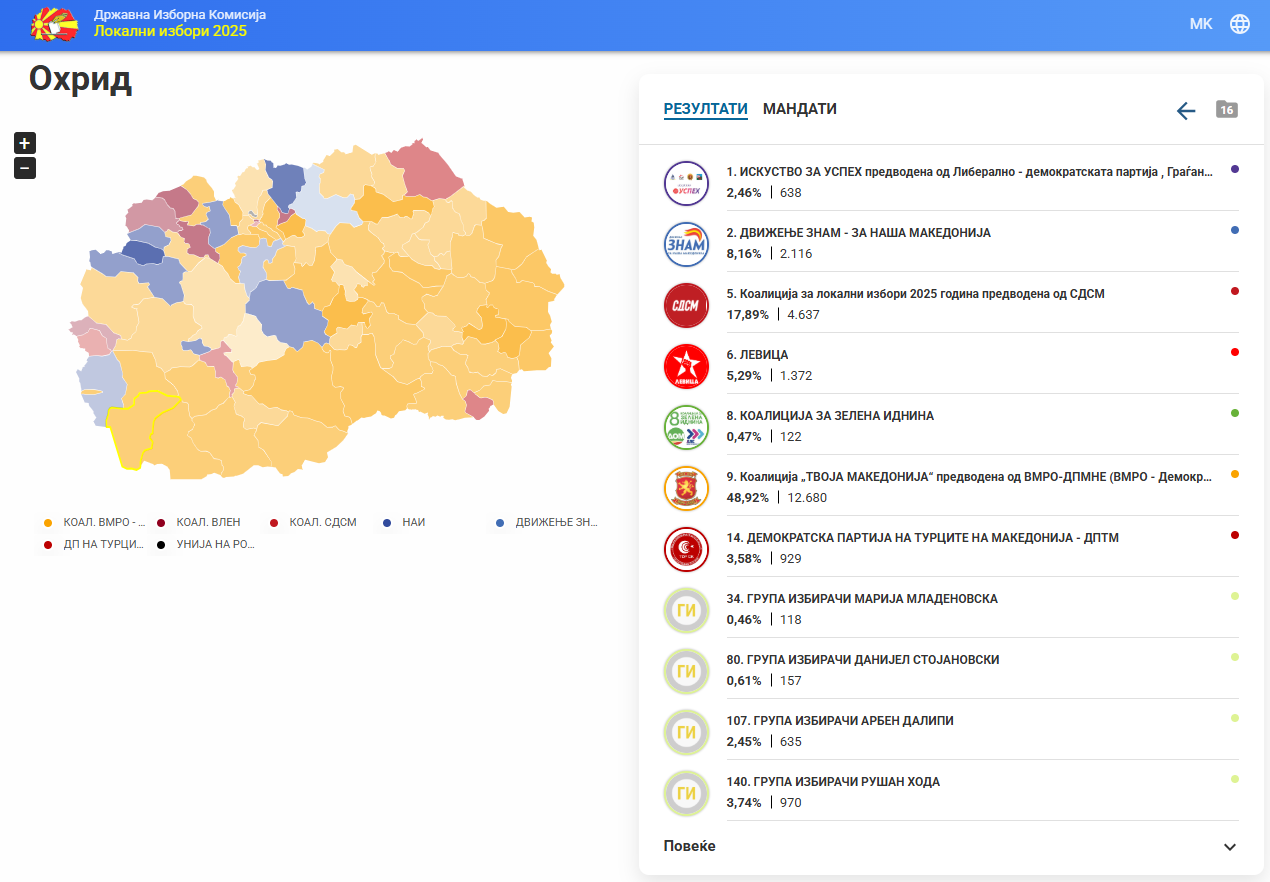Image resolution: width=1270 pixels, height=882 pixels.
Task: Expand the Повеќе section
Action: click(950, 846)
